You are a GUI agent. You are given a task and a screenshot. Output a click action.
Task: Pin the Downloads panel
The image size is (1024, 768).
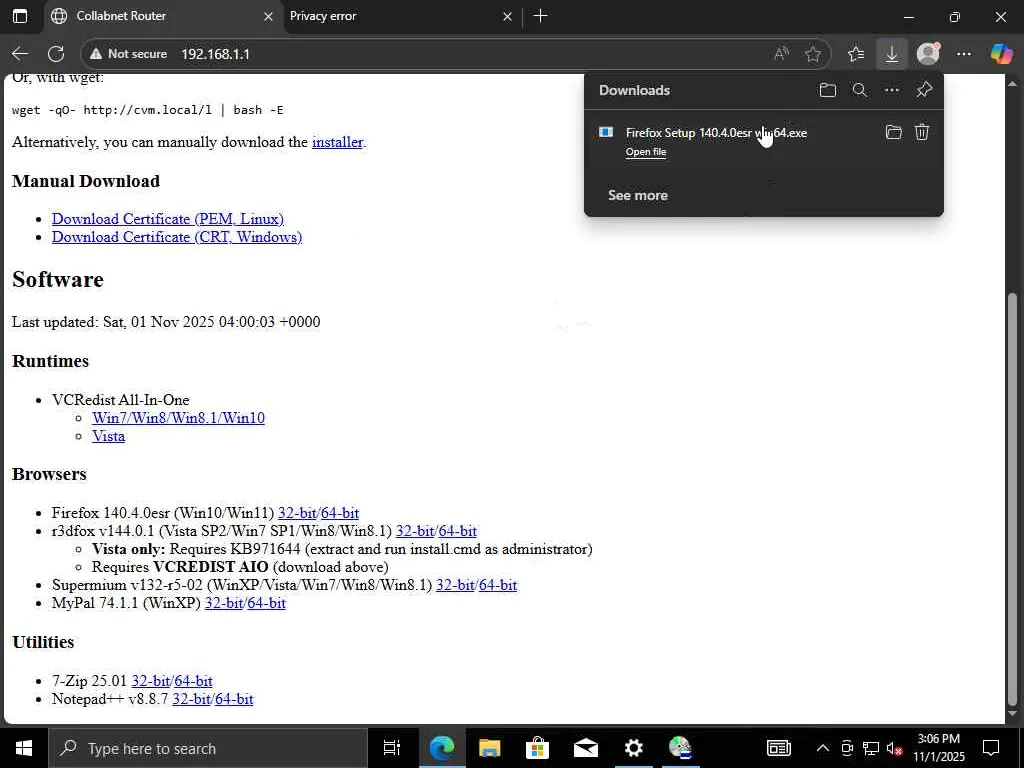tap(924, 90)
